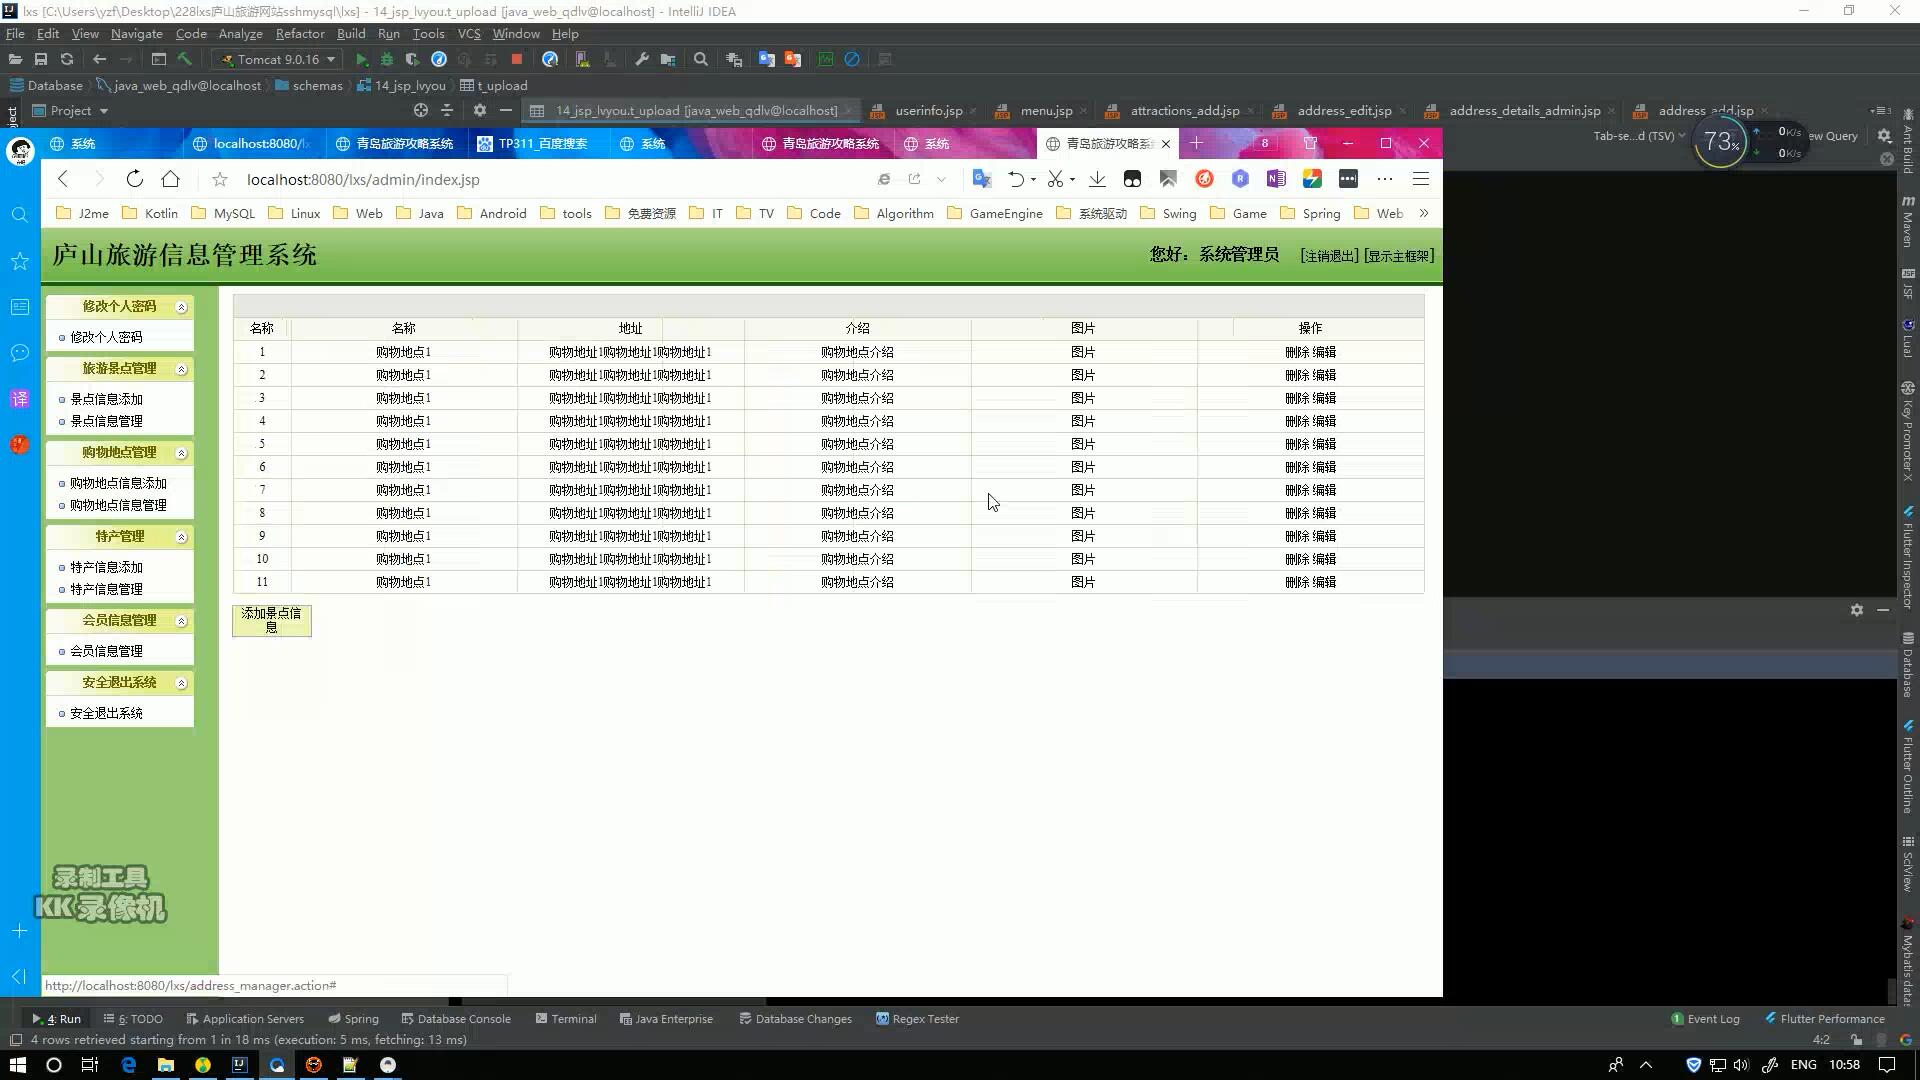Switch to userinfo.jsp editor tab
The width and height of the screenshot is (1920, 1080).
[929, 110]
